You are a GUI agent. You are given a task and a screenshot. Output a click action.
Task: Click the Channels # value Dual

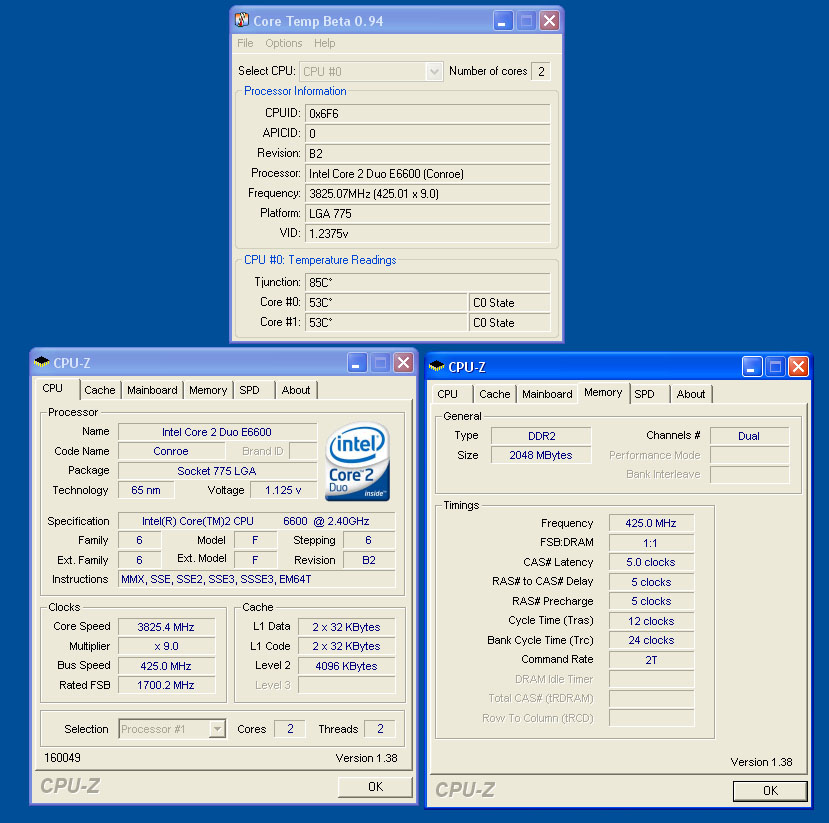(x=749, y=436)
